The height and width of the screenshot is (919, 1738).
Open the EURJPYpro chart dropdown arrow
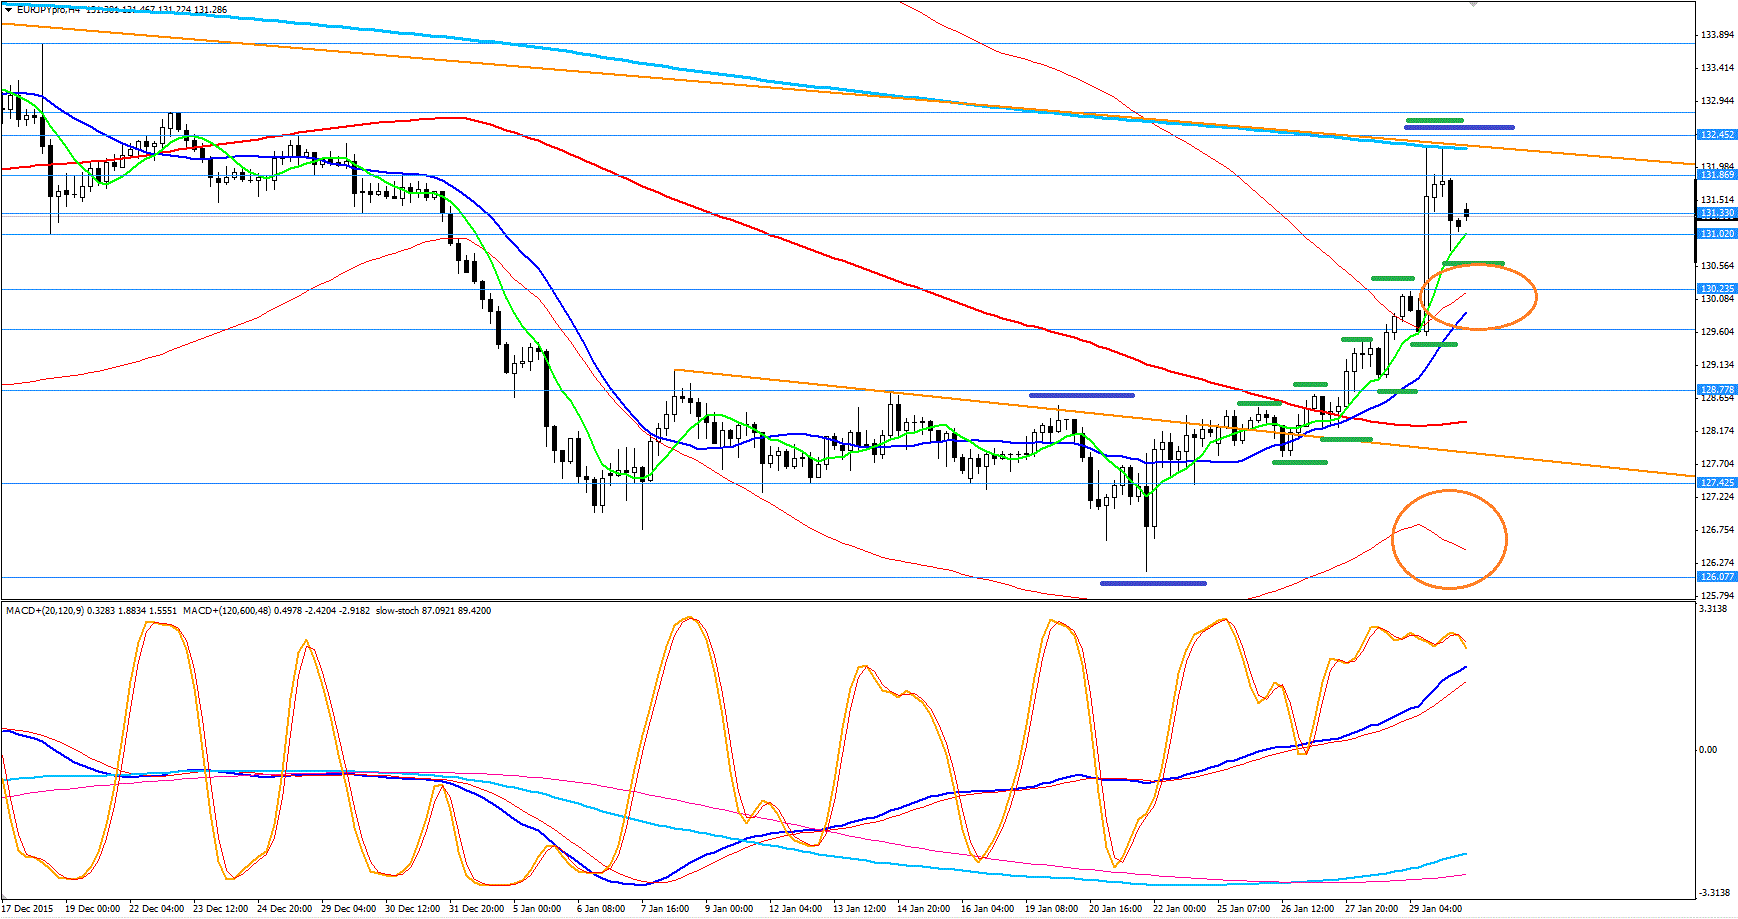point(9,10)
